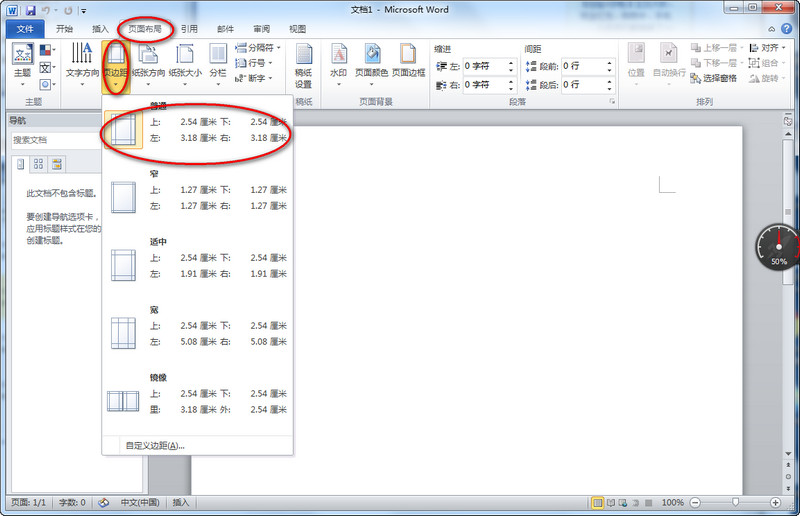
Task: Toggle the 插入 insert mode indicator
Action: click(x=181, y=503)
